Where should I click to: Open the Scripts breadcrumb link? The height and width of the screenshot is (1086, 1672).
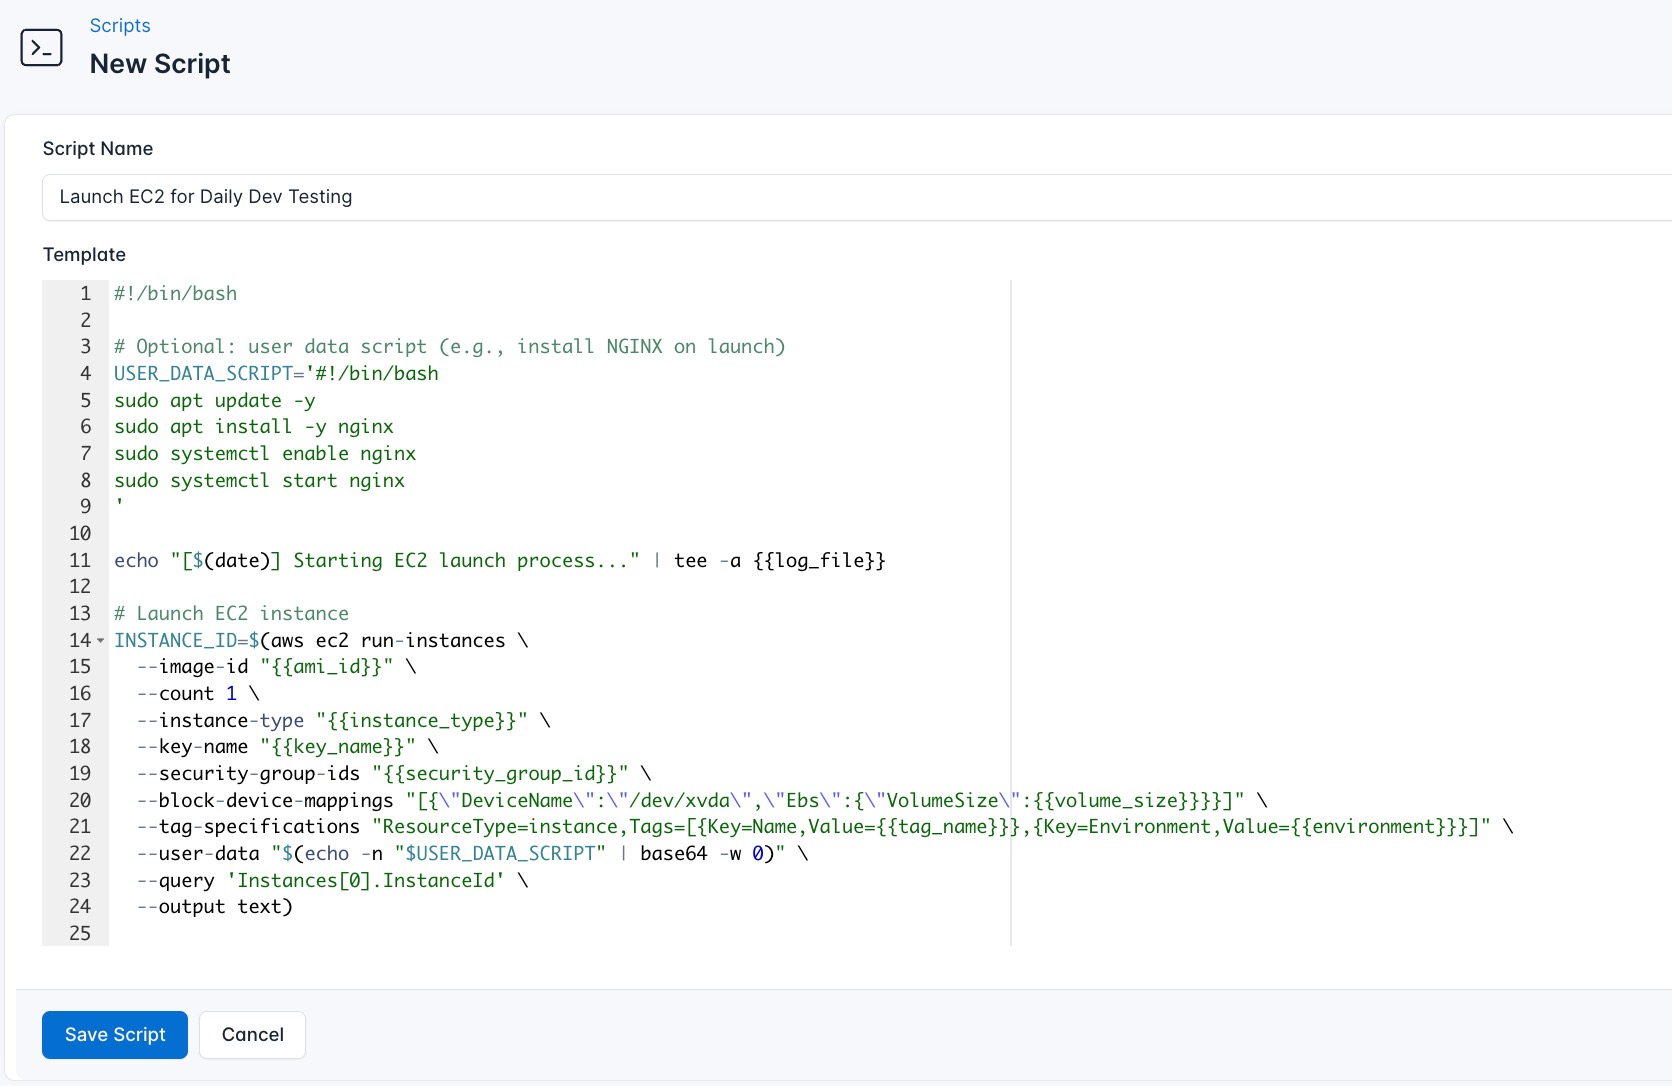pos(119,25)
